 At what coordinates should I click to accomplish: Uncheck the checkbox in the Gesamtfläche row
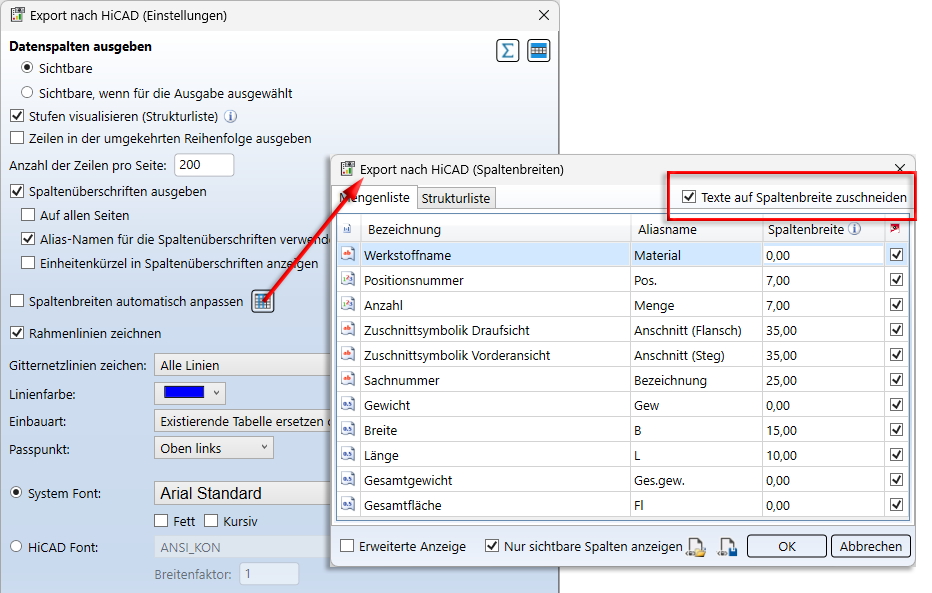pyautogui.click(x=896, y=504)
